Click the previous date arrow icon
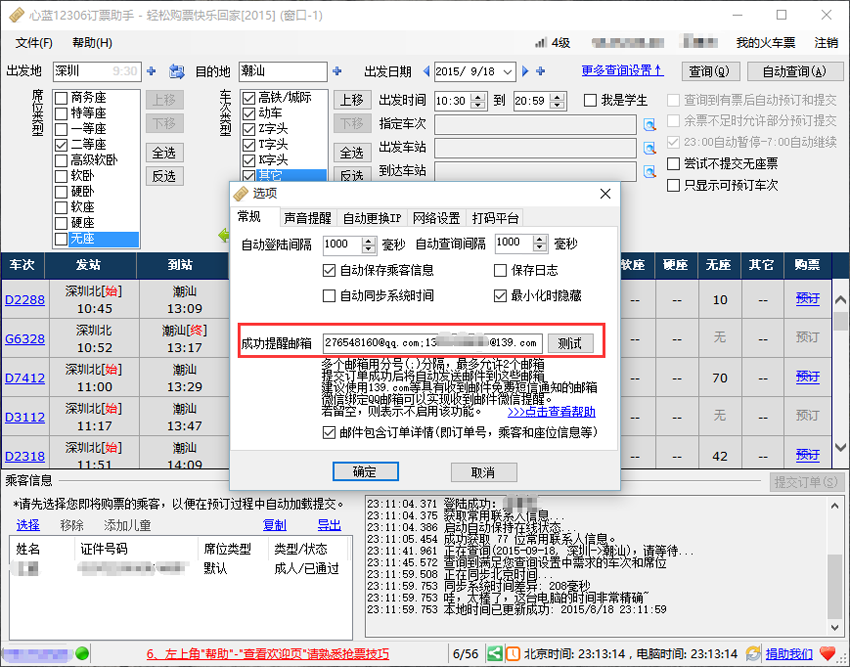The width and height of the screenshot is (850, 667). [x=427, y=71]
